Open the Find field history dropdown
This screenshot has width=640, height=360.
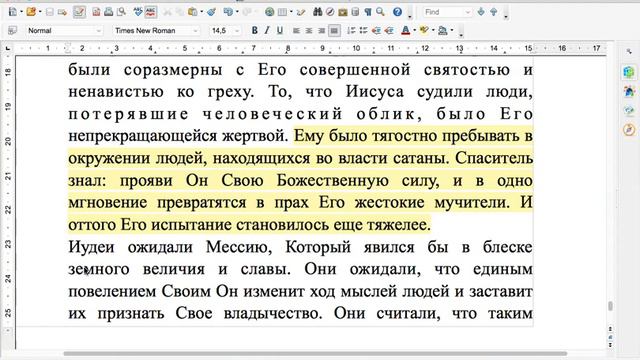click(468, 12)
